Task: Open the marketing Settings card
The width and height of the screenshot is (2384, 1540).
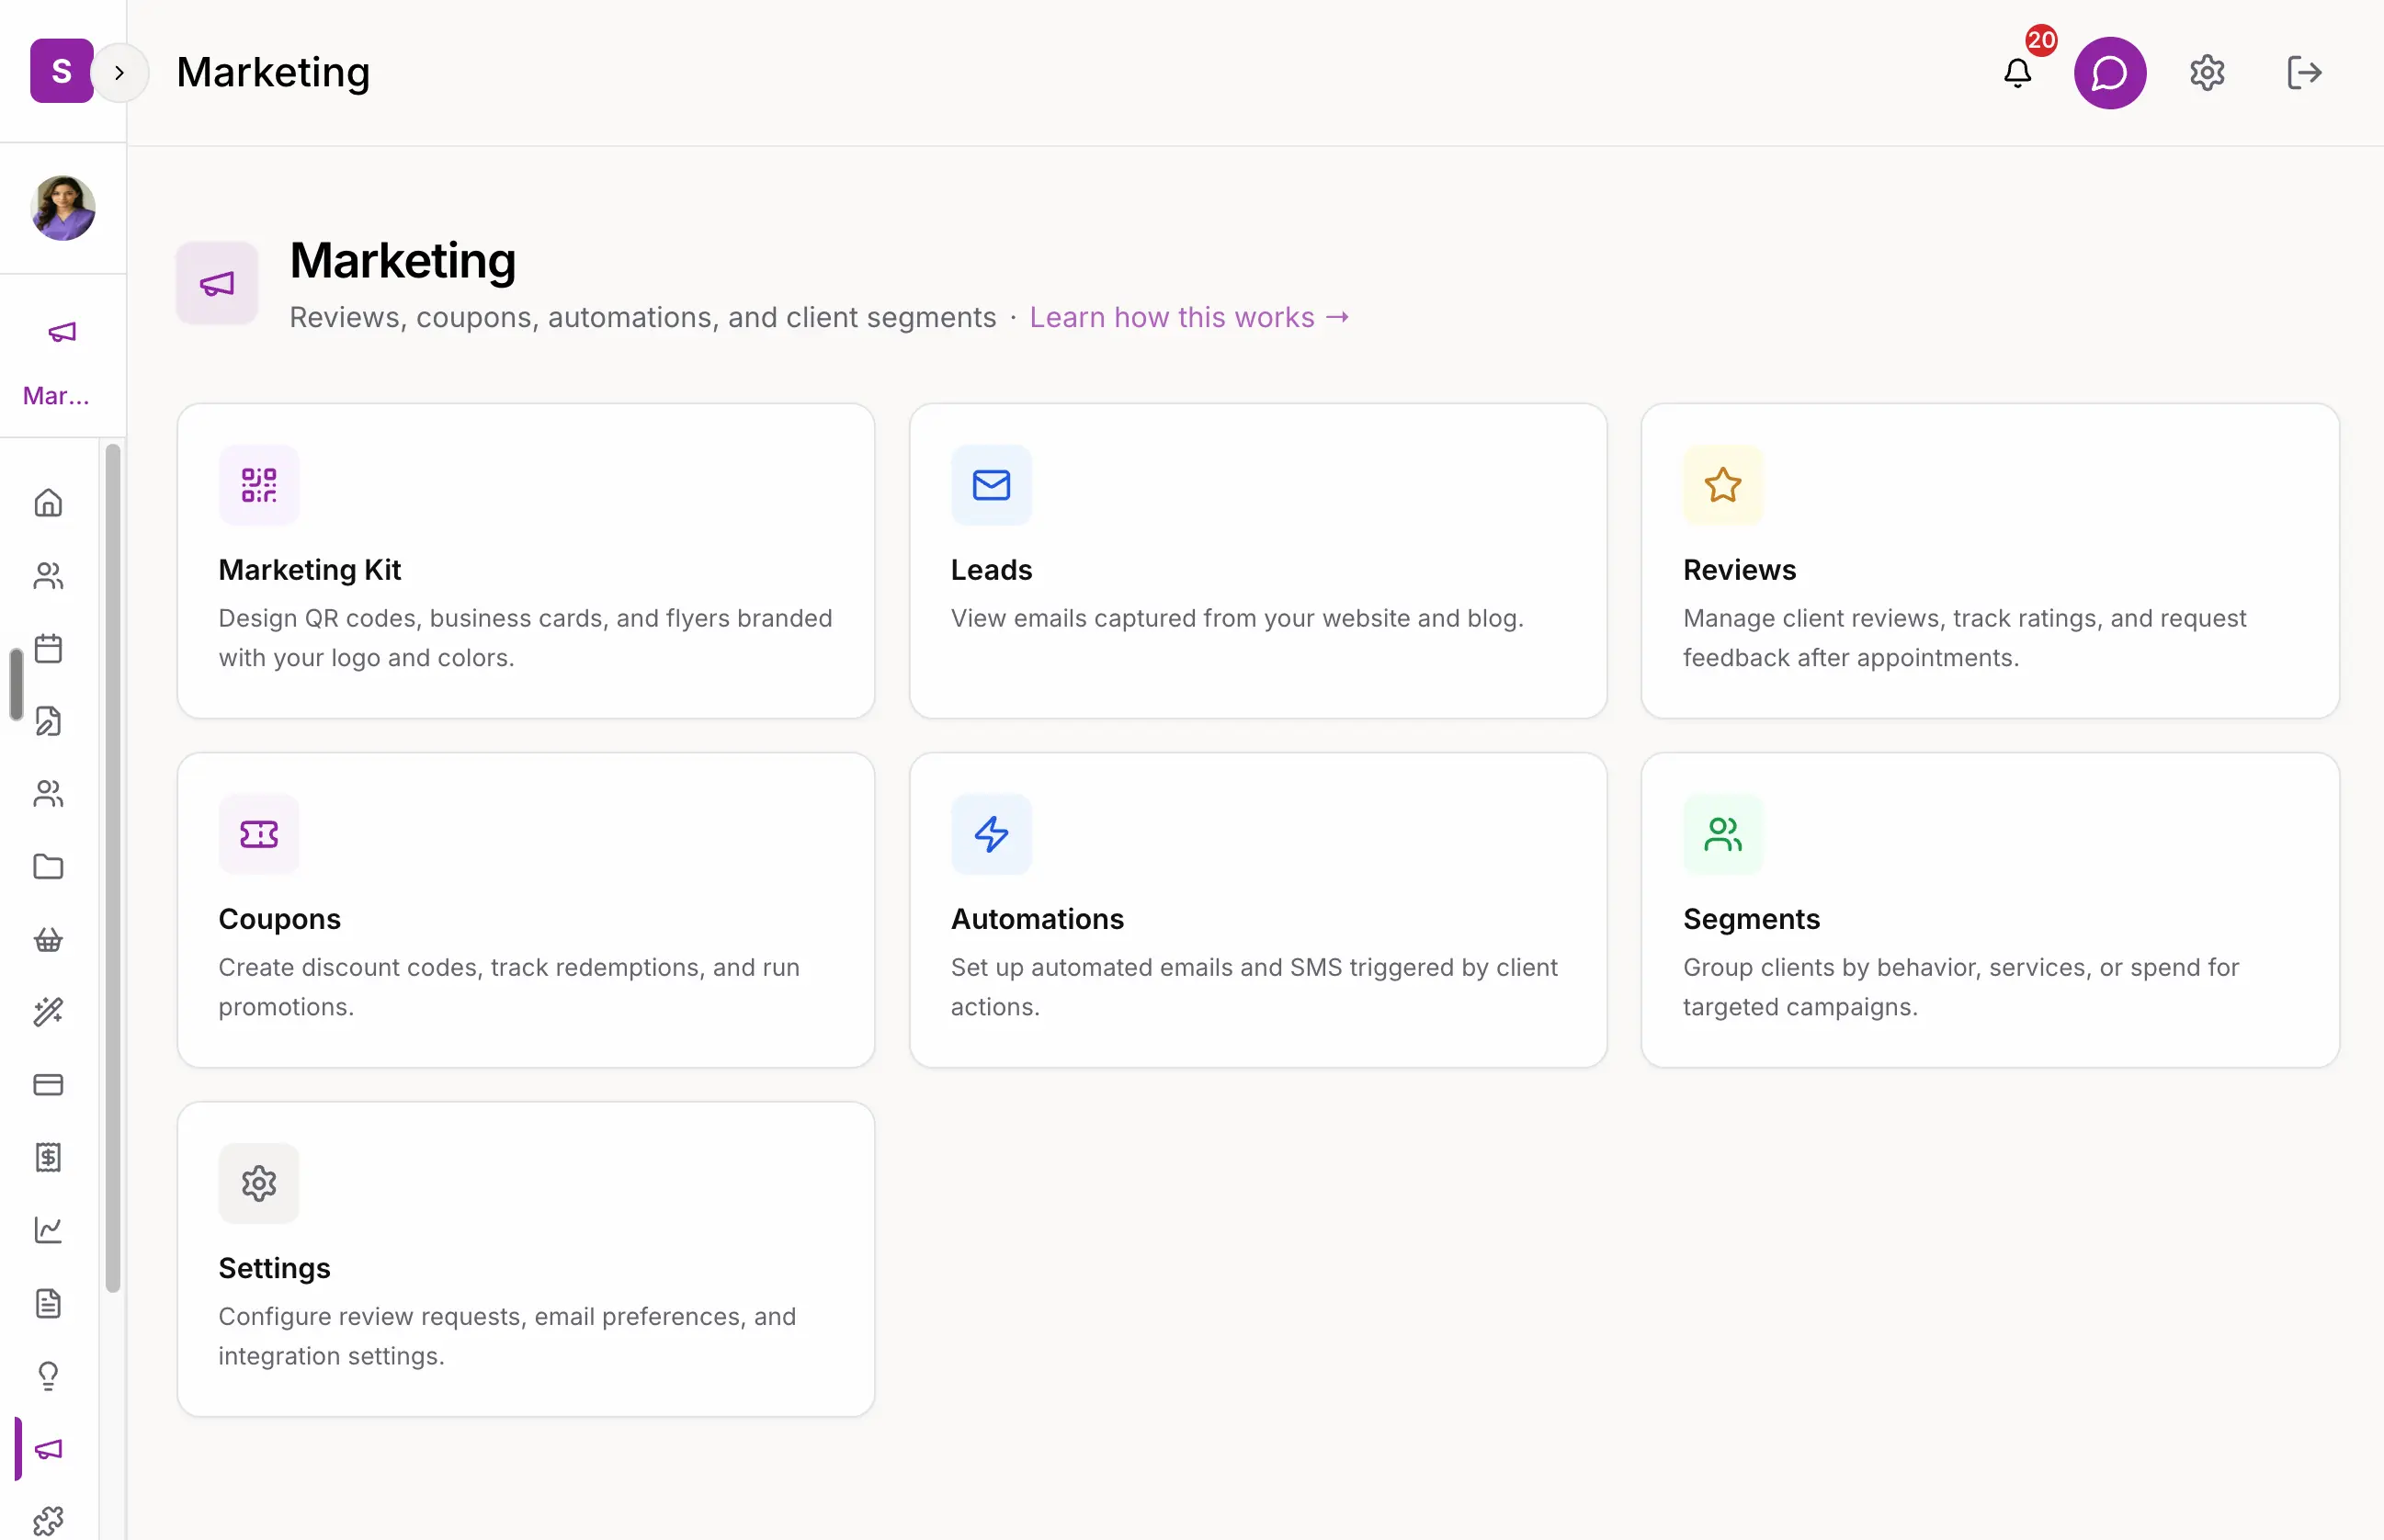Action: coord(526,1259)
